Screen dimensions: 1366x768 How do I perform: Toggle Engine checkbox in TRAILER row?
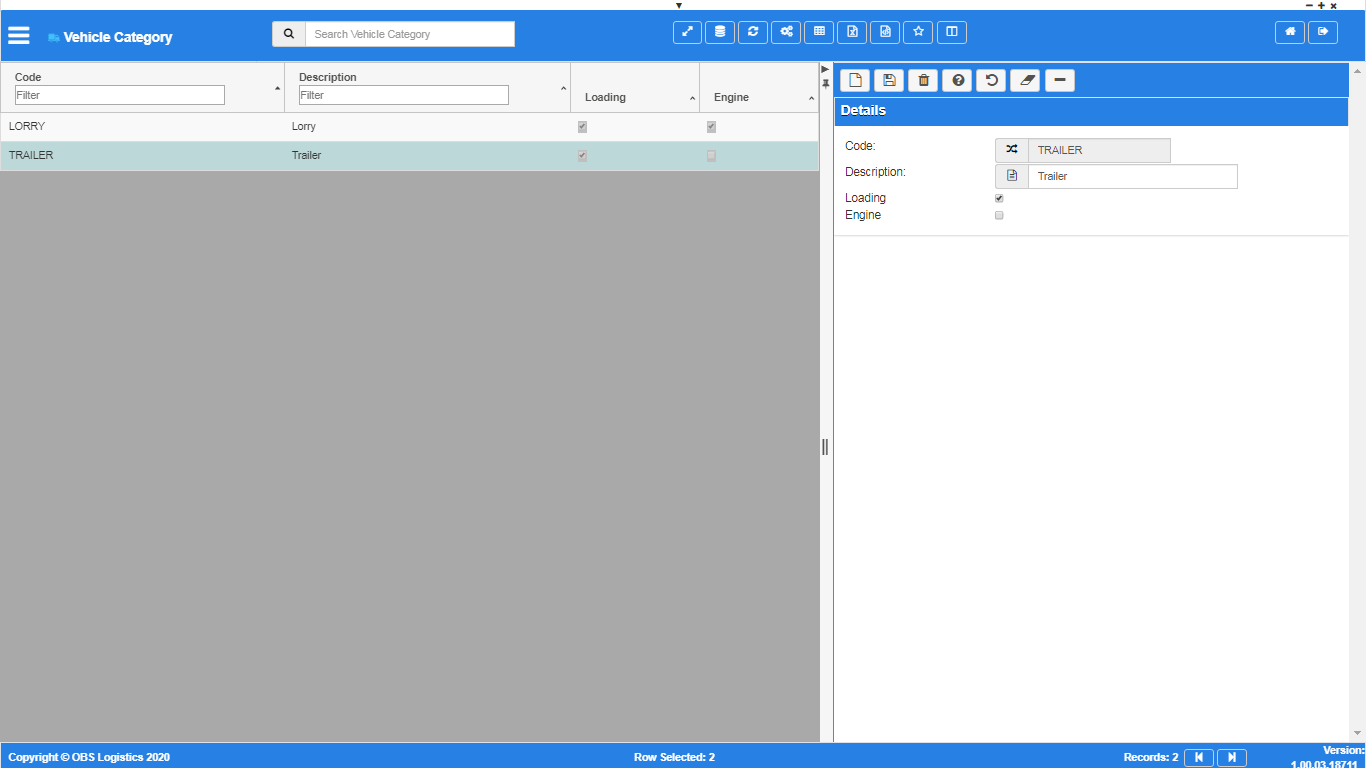click(711, 156)
